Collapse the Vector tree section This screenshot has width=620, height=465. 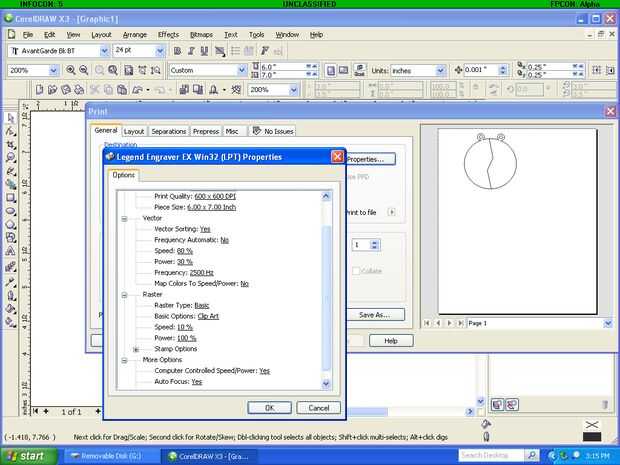coord(124,218)
